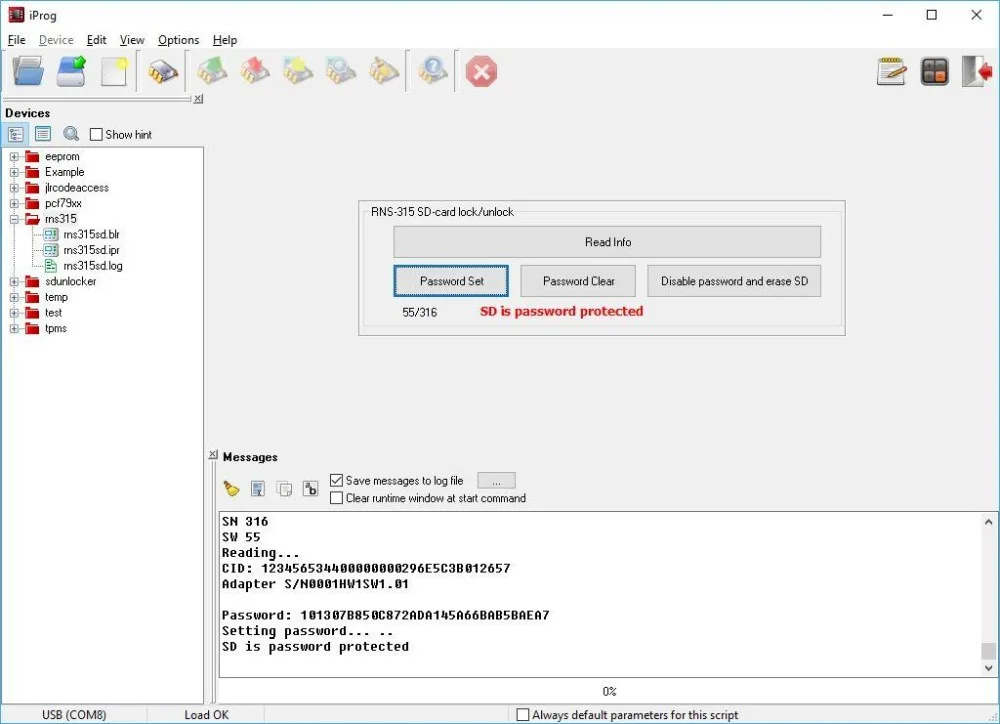This screenshot has width=1000, height=724.
Task: Click the Password Set button
Action: (x=451, y=281)
